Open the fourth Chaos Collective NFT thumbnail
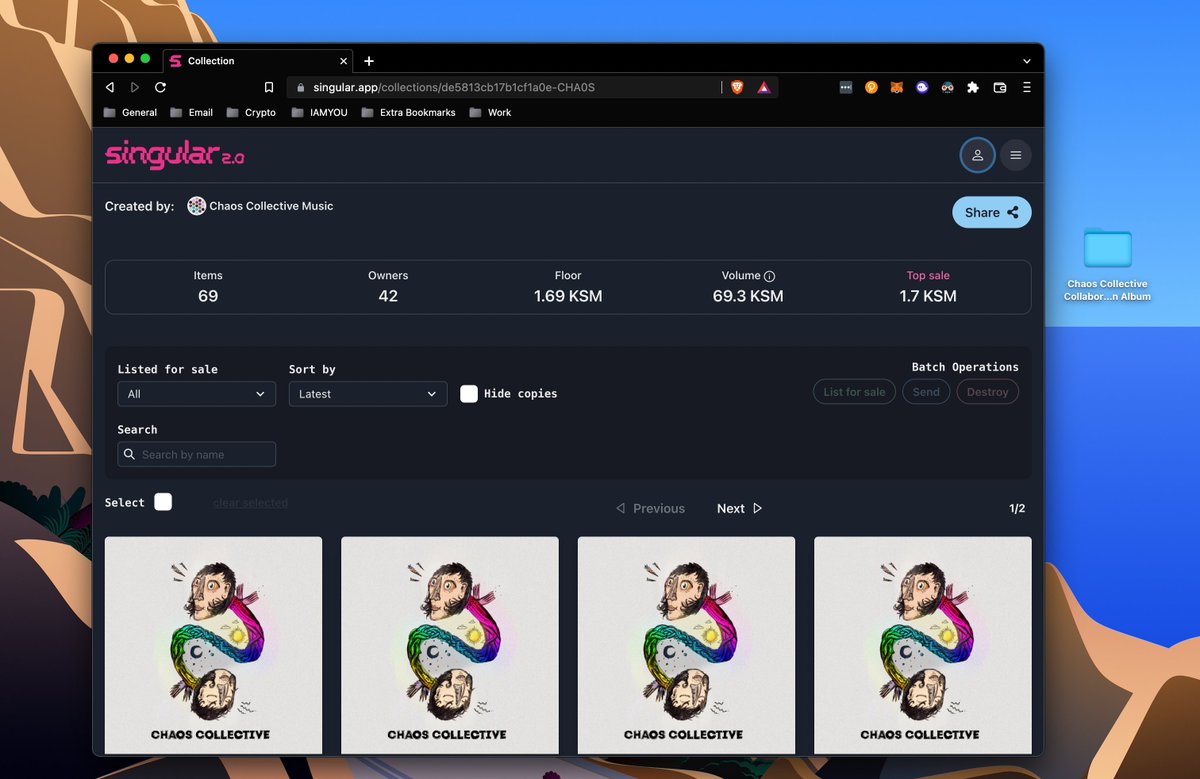 [x=923, y=645]
